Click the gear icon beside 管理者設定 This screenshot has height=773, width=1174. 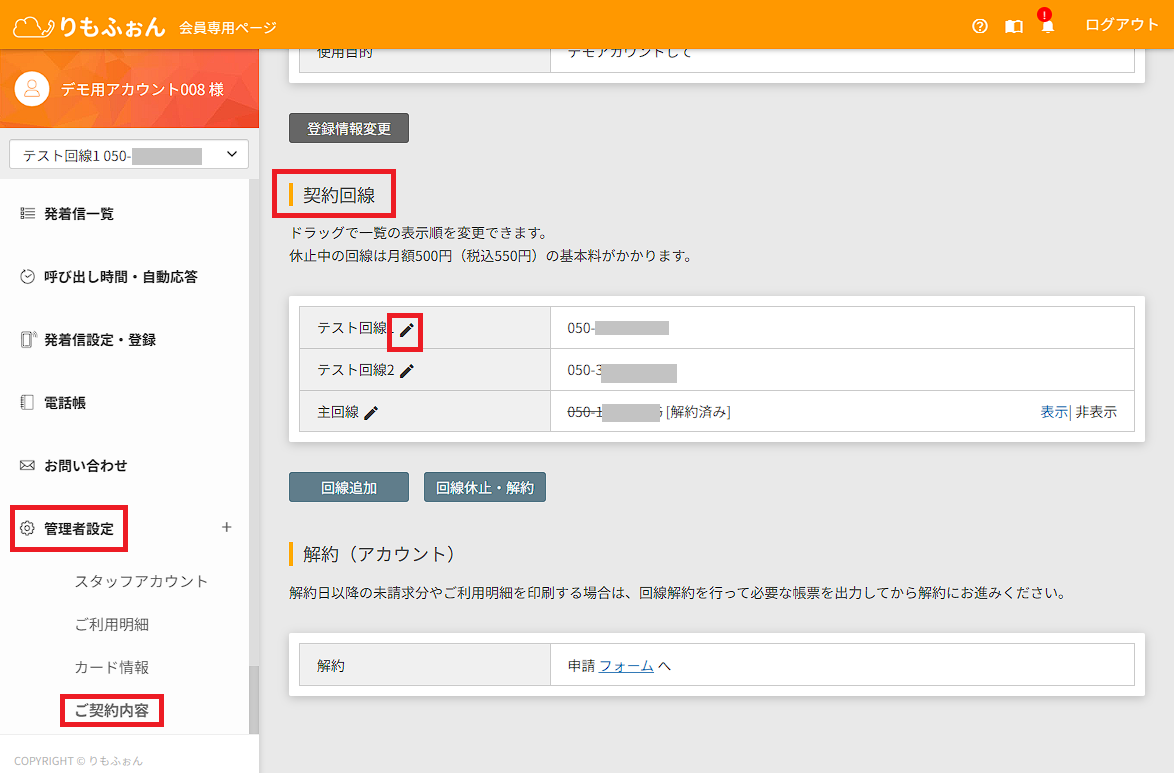pos(27,528)
